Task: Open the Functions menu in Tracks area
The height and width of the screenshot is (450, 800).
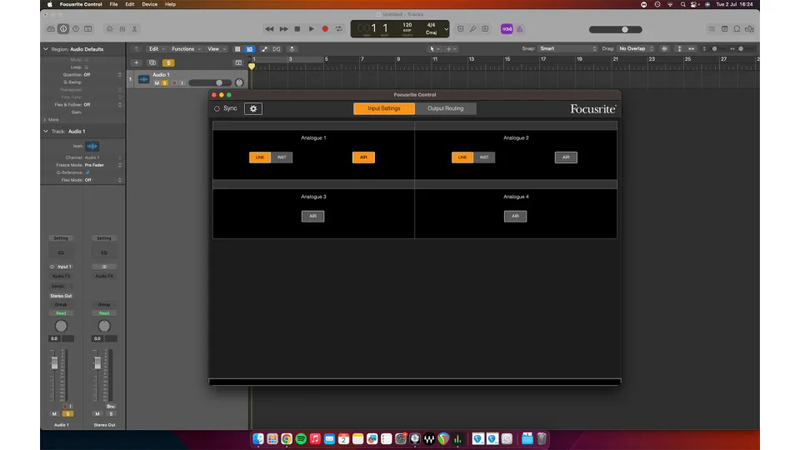Action: 186,49
